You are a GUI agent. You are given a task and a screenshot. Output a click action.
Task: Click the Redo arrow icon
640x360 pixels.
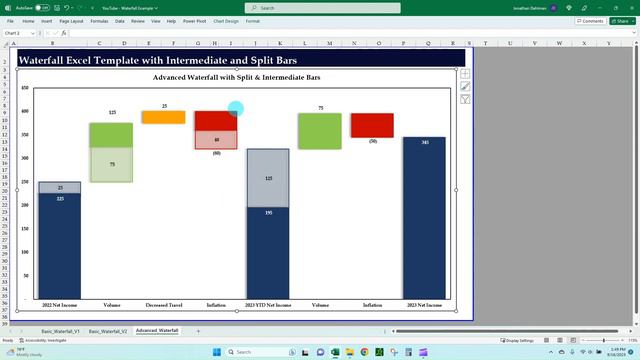80,8
